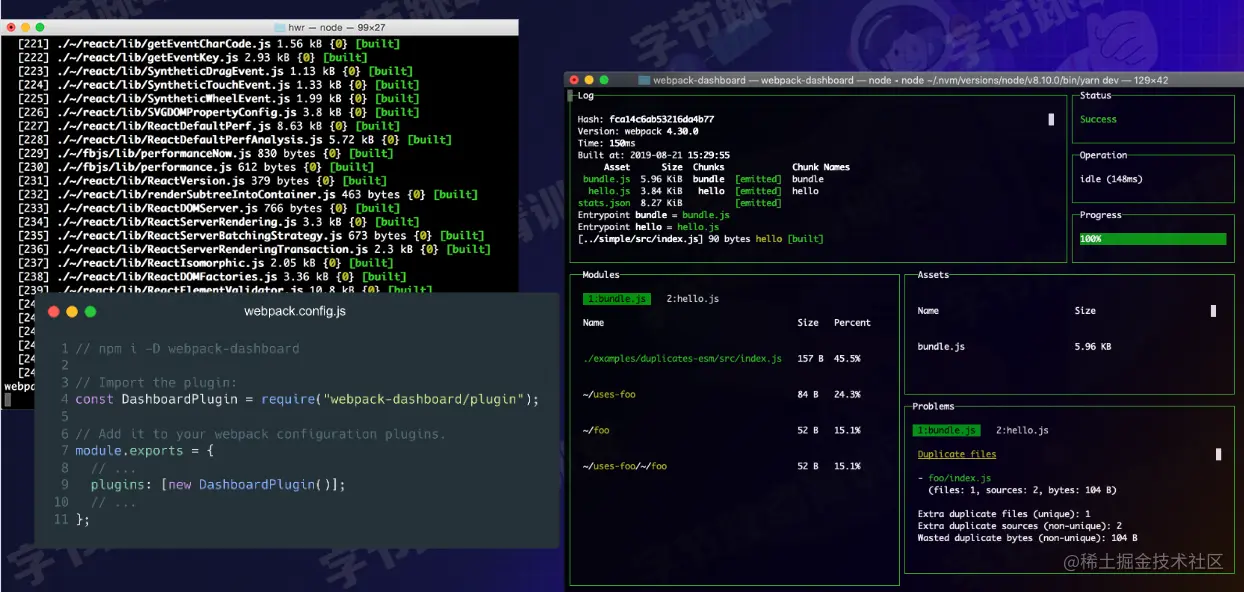The image size is (1244, 592).
Task: Click line [221] getEventCharCode.js in terminal
Action: coord(208,44)
